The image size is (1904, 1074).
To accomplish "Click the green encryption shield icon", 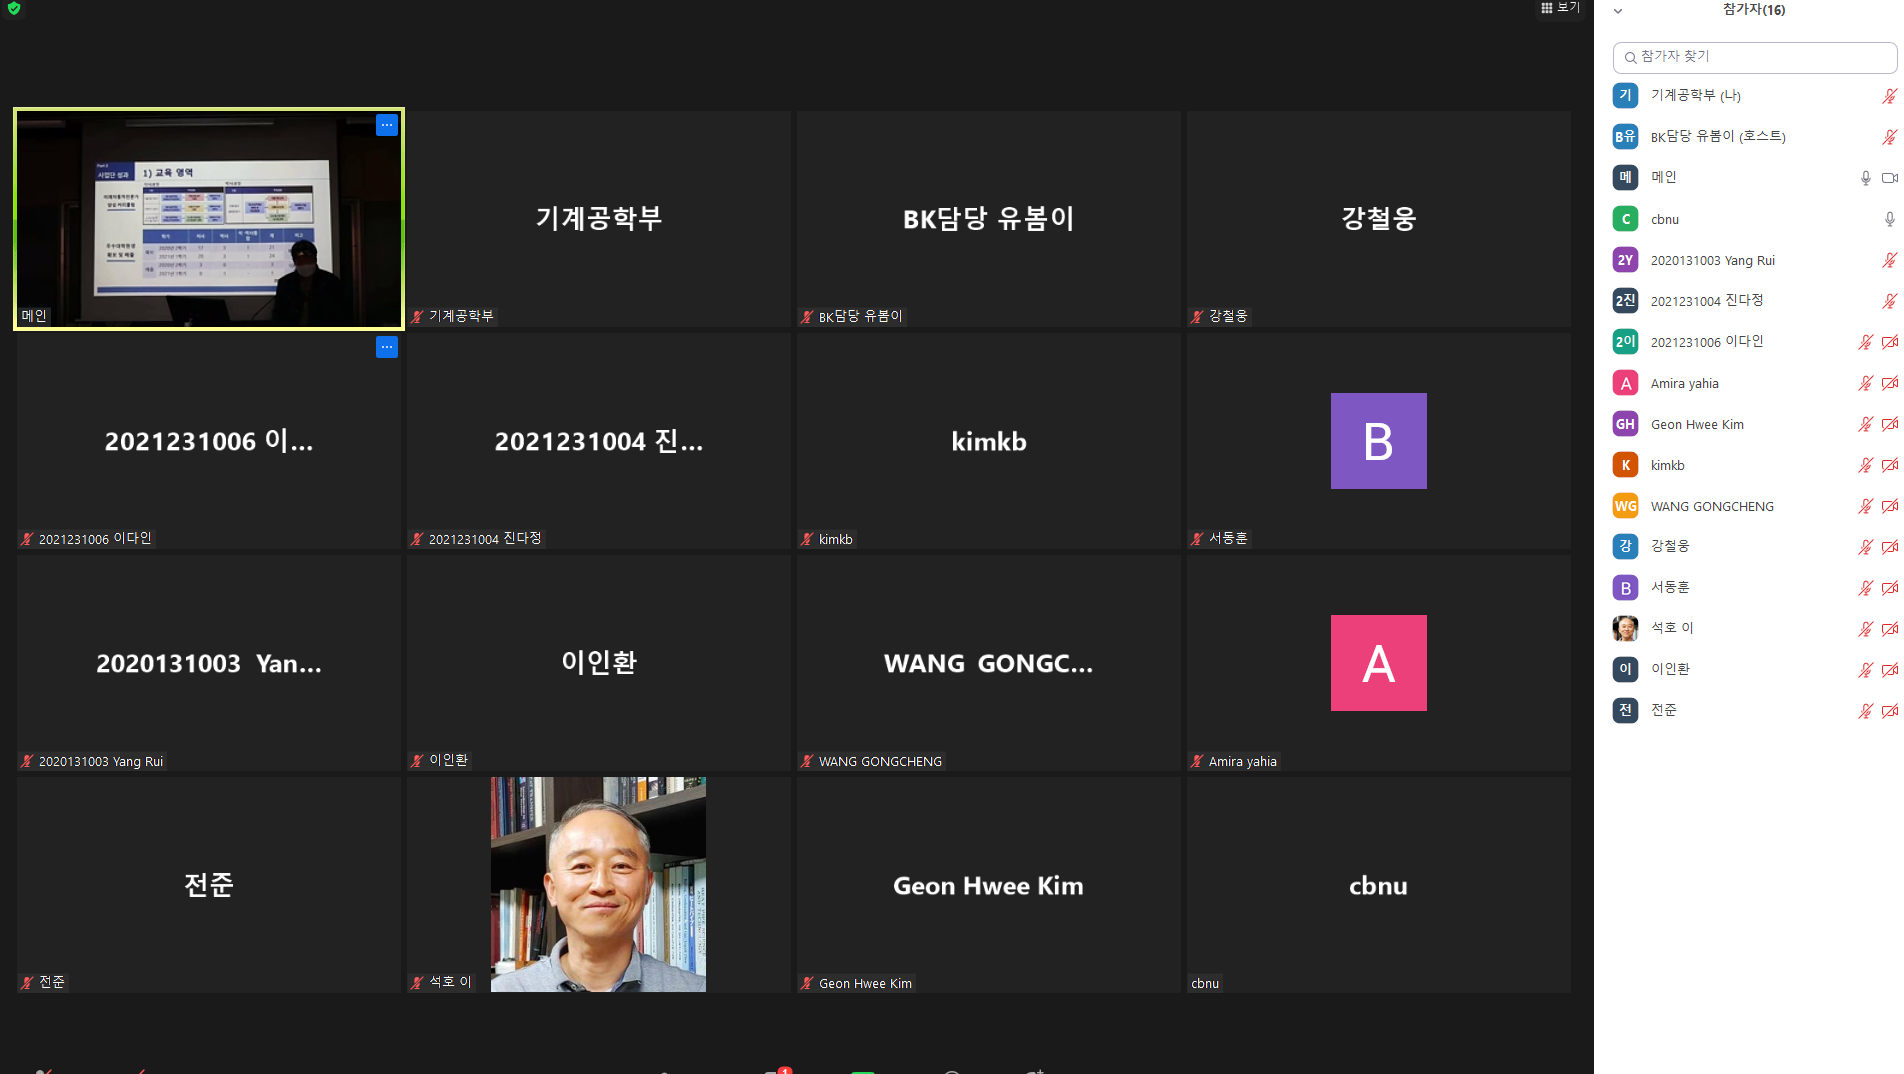I will 14,8.
